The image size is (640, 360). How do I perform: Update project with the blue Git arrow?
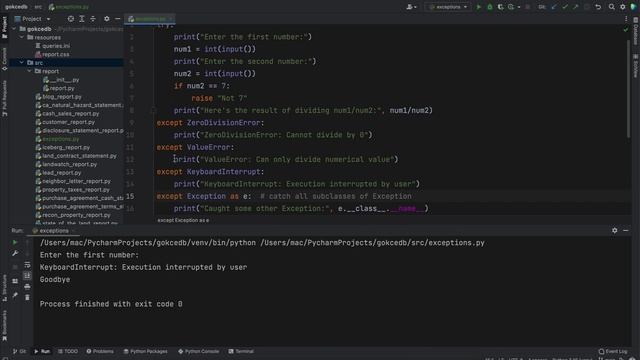coord(553,7)
